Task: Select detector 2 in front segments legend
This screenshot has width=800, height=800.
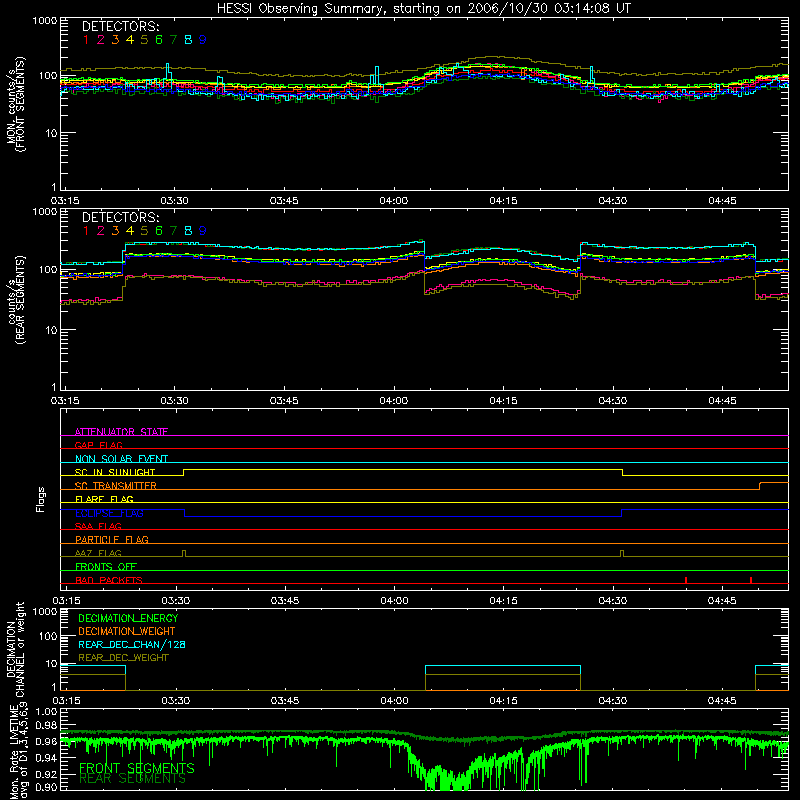Action: 101,40
